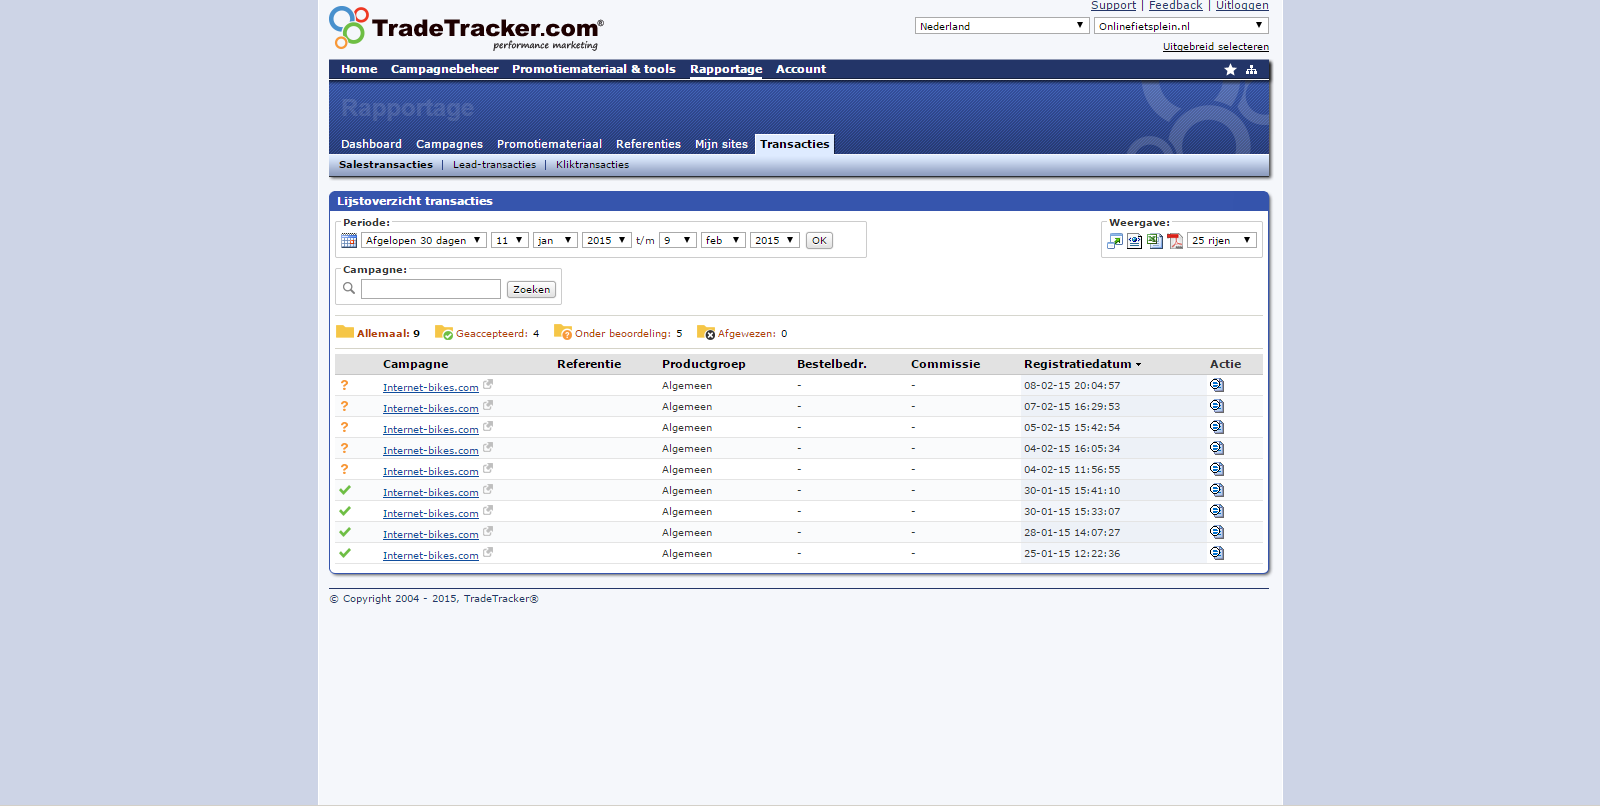View details of transaction 30-01-15 15:41:10
The image size is (1600, 807).
pyautogui.click(x=1217, y=490)
